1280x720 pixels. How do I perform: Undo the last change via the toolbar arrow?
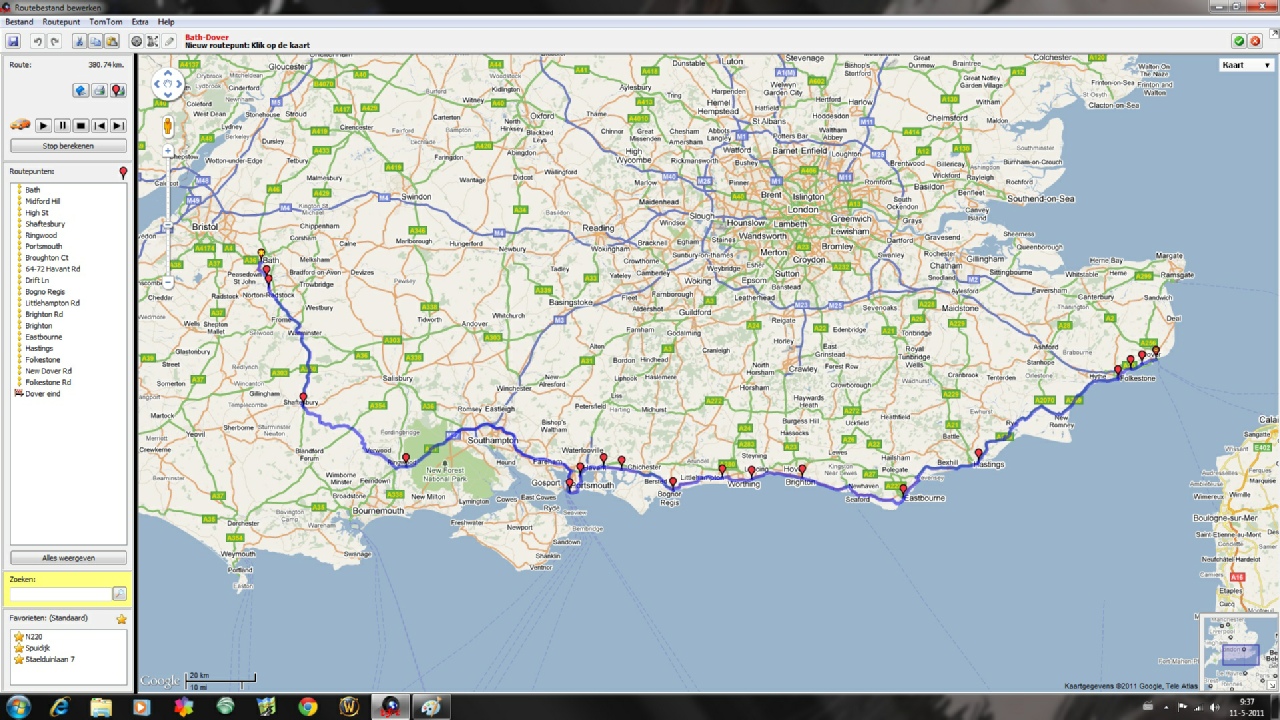point(37,41)
